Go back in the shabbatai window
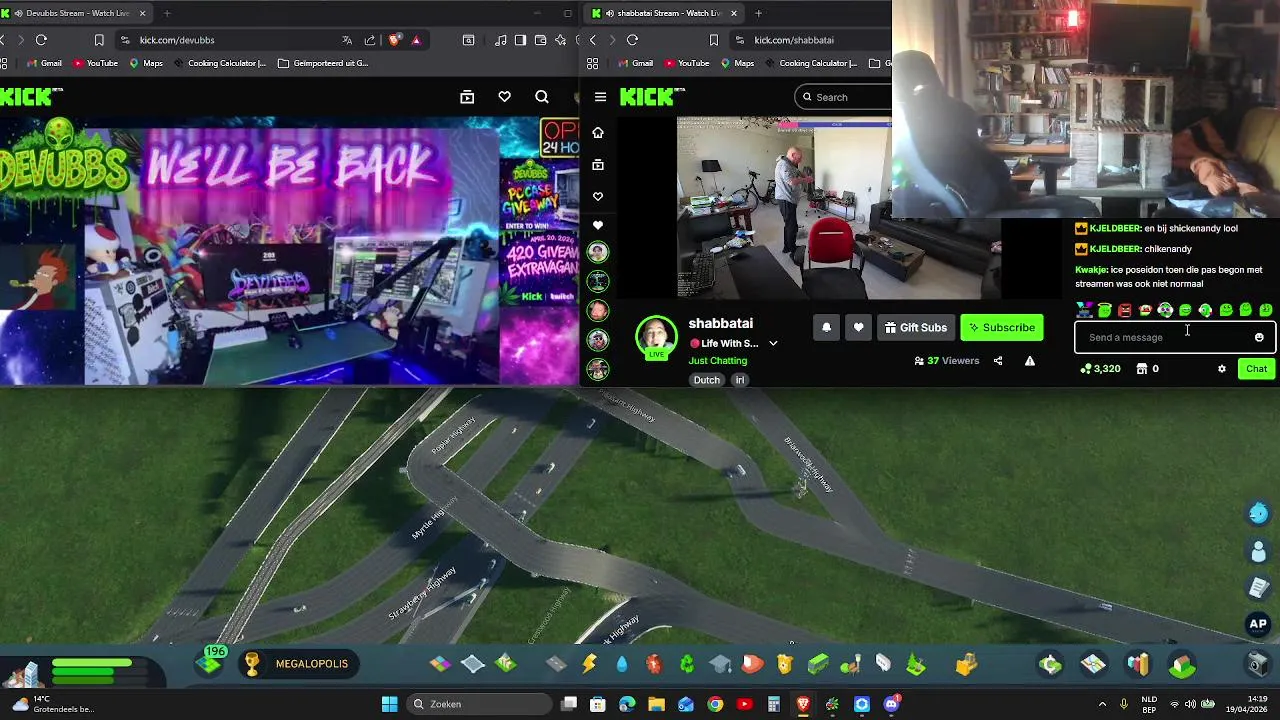This screenshot has height=720, width=1280. point(593,40)
